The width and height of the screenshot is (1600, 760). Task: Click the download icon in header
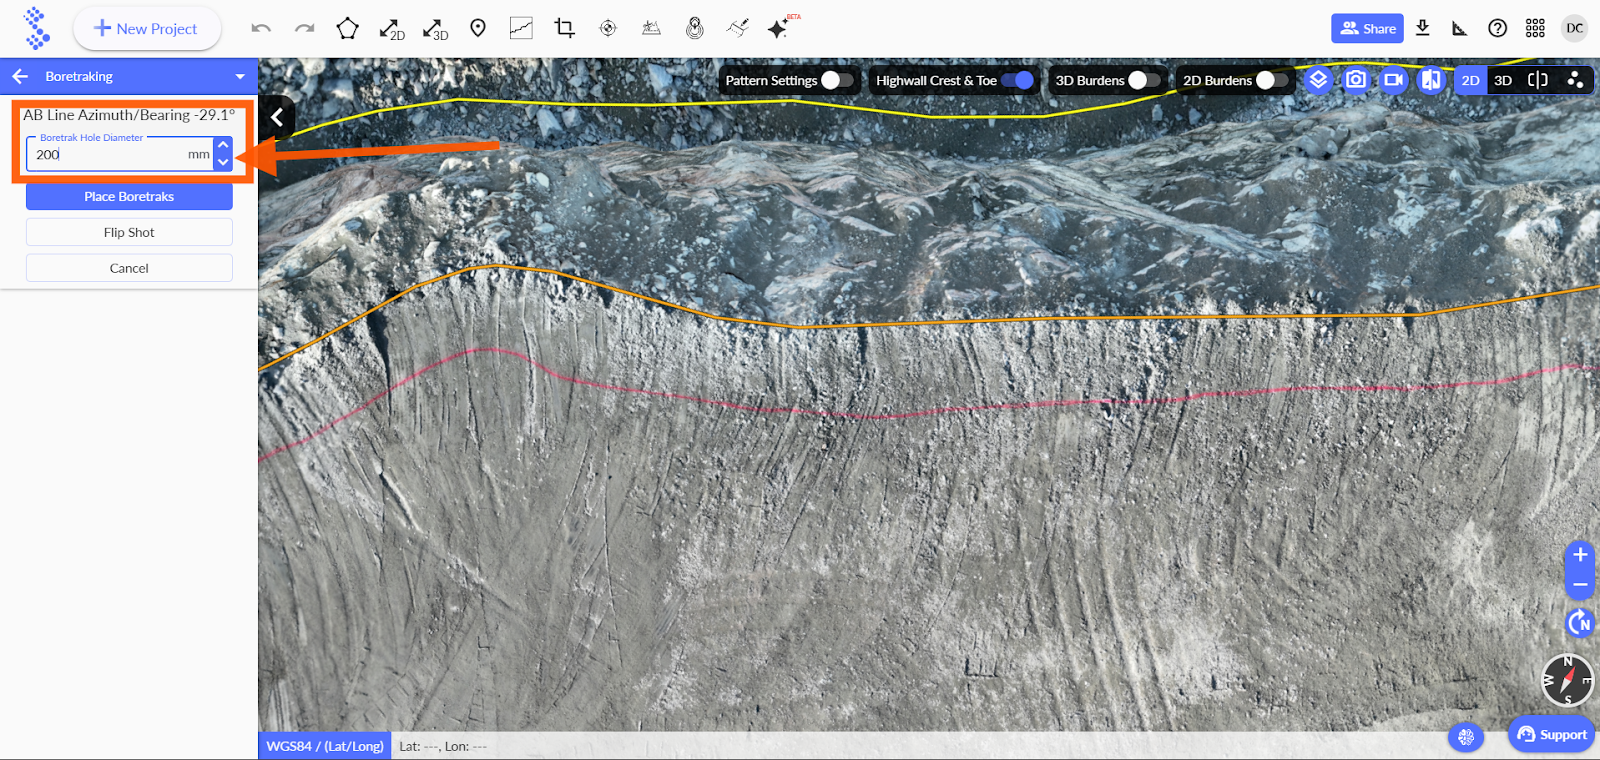[1423, 28]
